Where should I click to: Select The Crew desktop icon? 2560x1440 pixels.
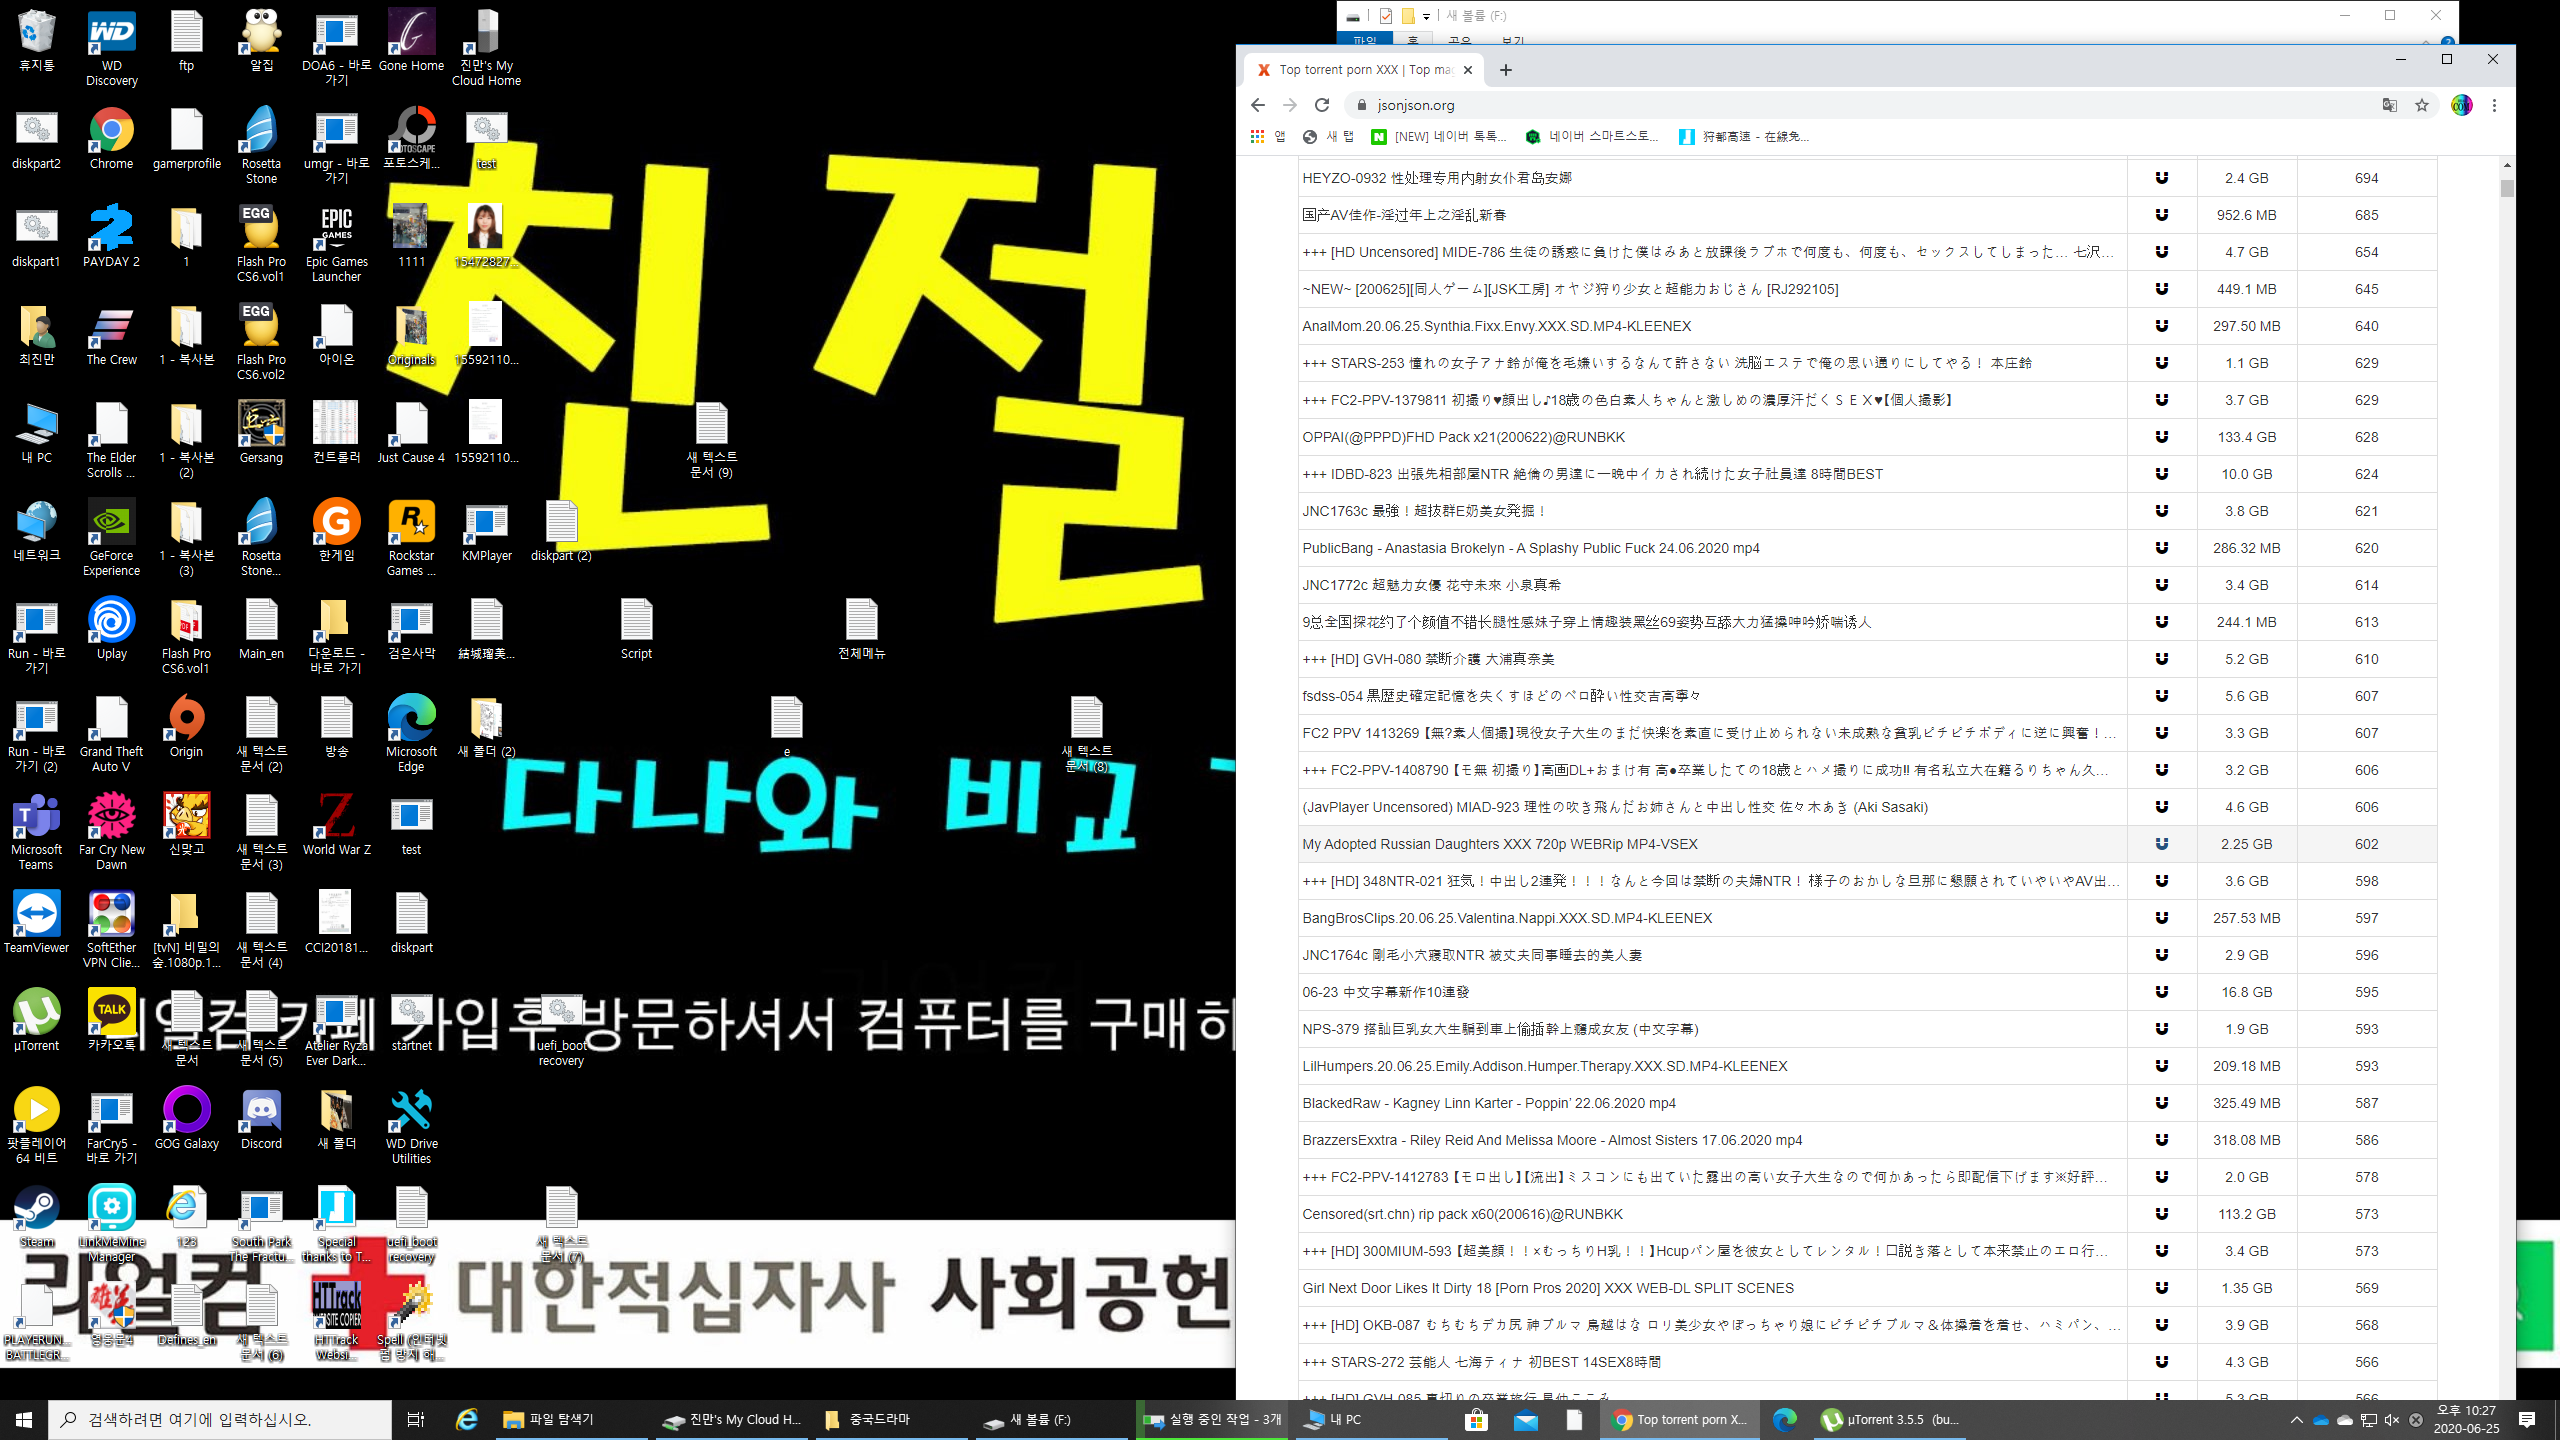pyautogui.click(x=111, y=335)
